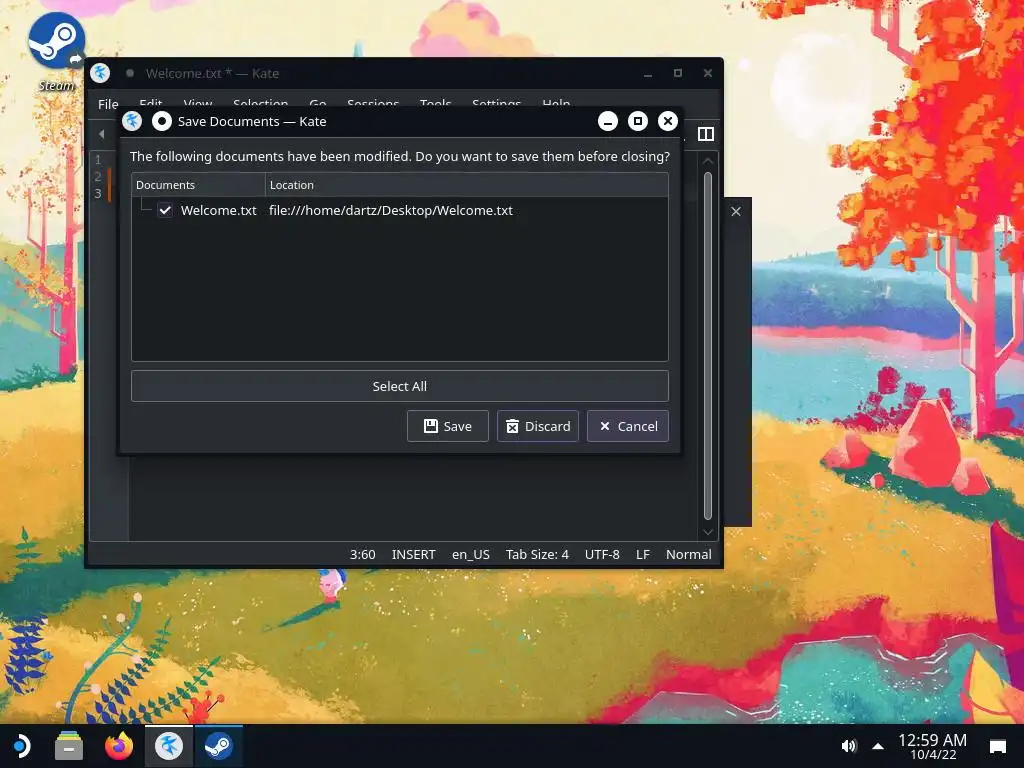Open the en_US language dropdown
This screenshot has width=1024, height=768.
[471, 554]
